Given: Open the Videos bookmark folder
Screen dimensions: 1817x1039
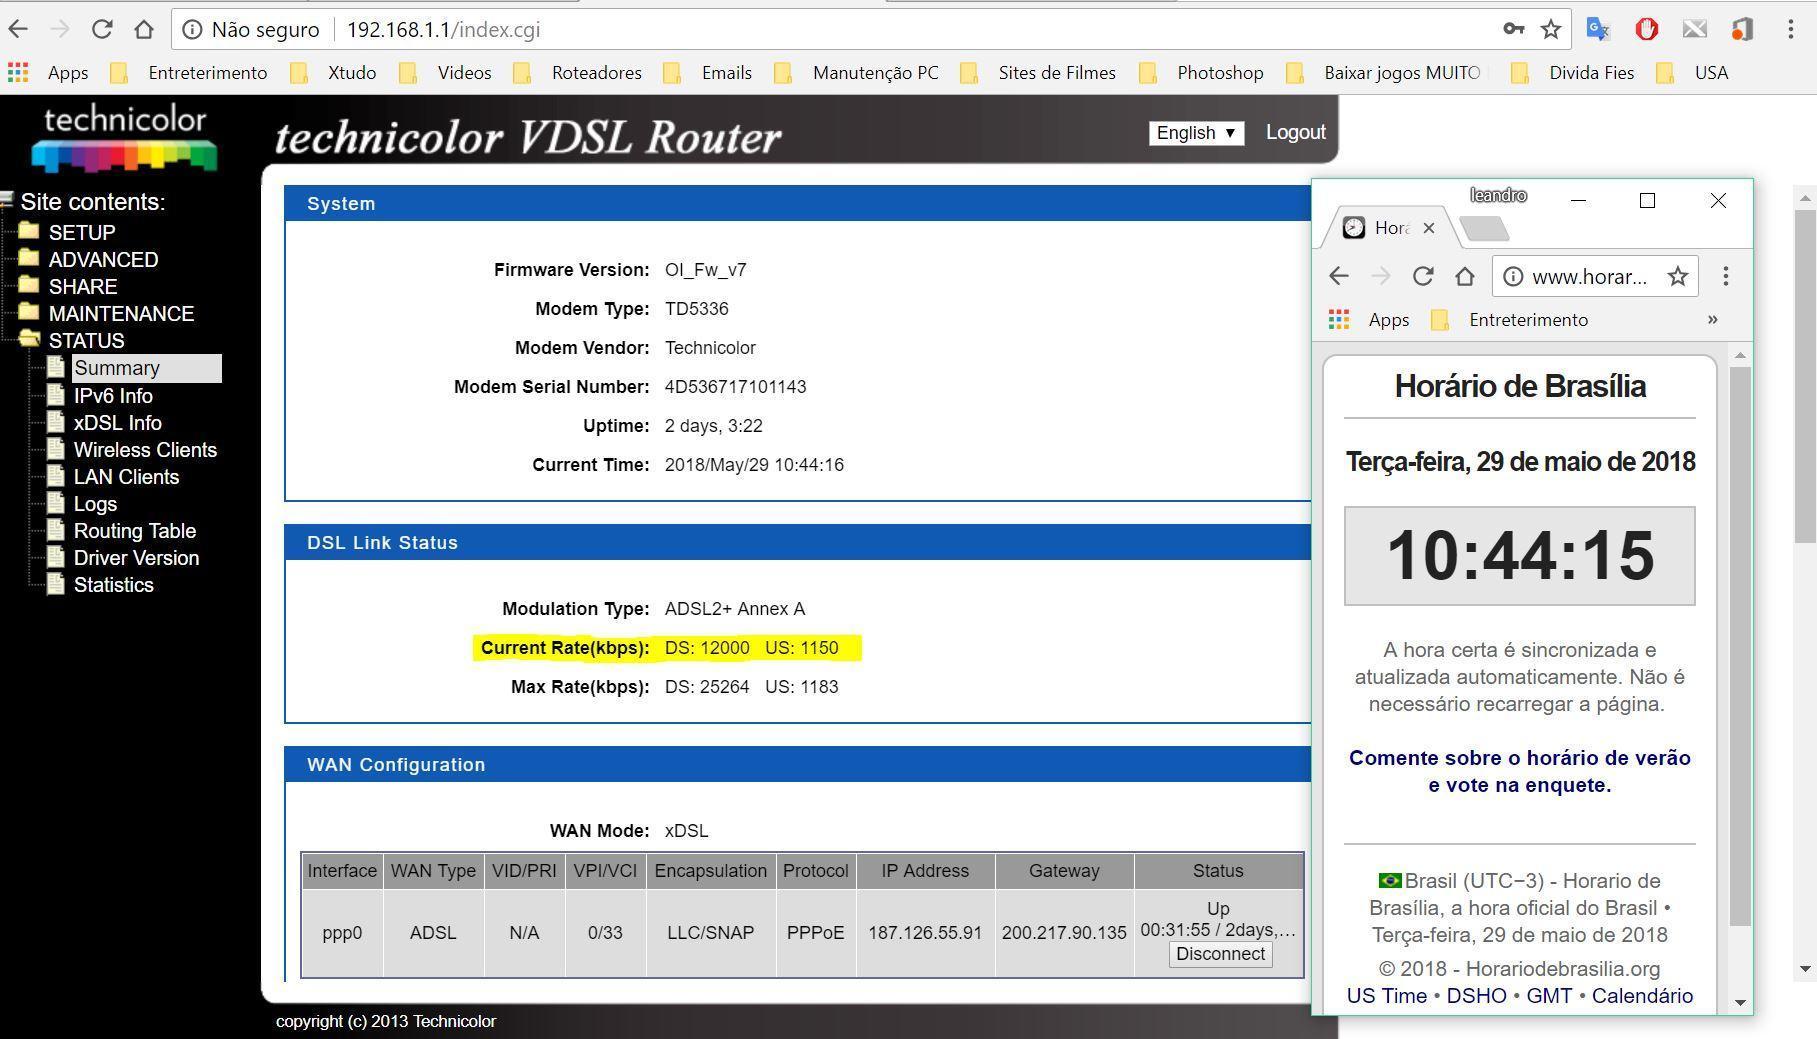Looking at the screenshot, I should (x=445, y=73).
